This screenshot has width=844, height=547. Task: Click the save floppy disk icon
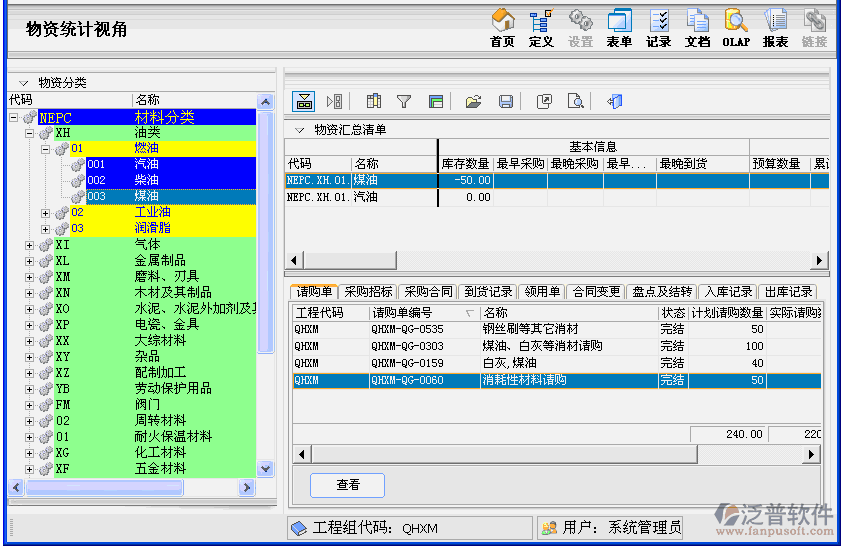click(506, 101)
